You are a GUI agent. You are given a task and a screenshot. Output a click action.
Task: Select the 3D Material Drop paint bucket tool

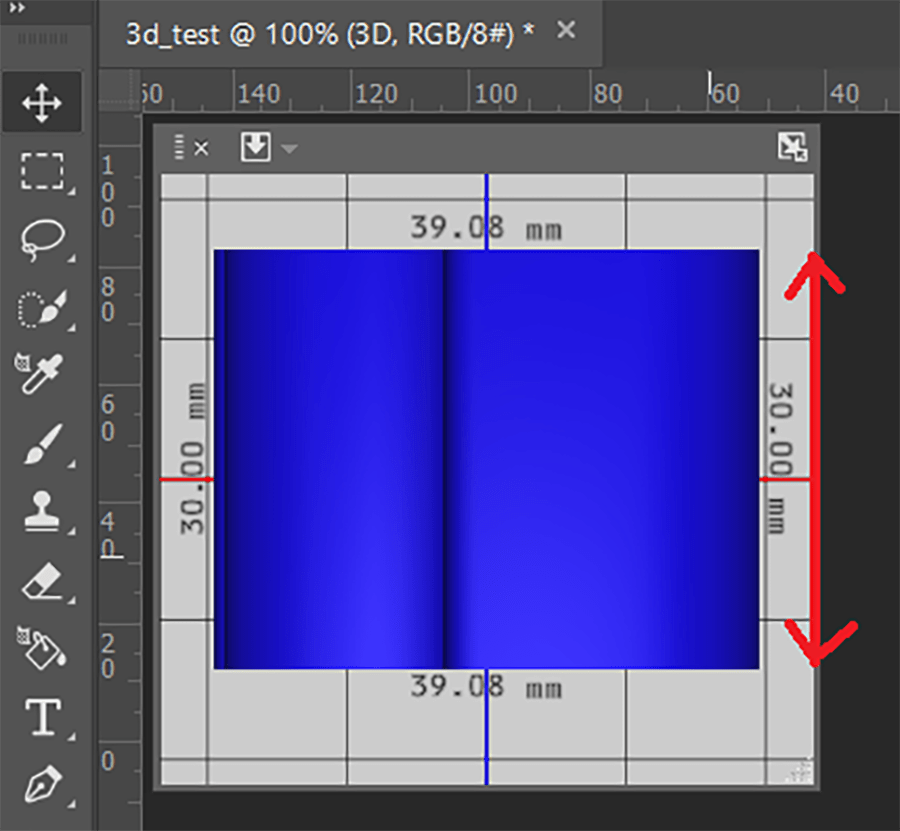(40, 647)
